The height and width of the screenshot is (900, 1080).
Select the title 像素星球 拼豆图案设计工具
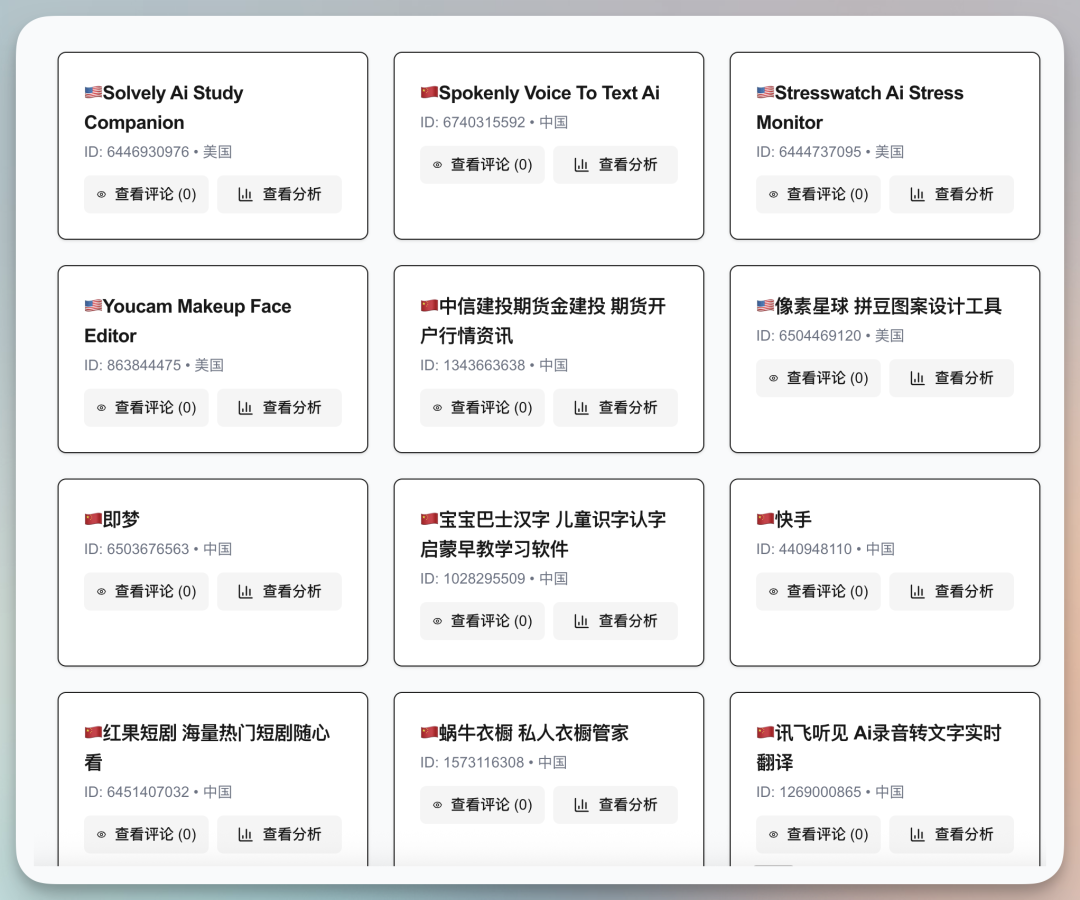pos(888,306)
